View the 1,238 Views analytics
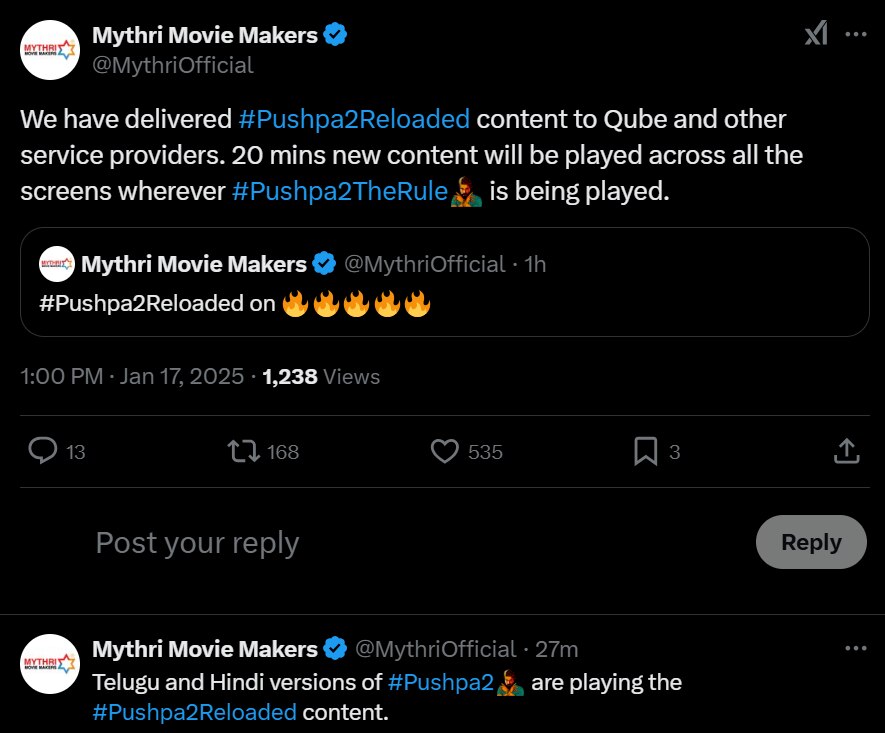 (321, 377)
